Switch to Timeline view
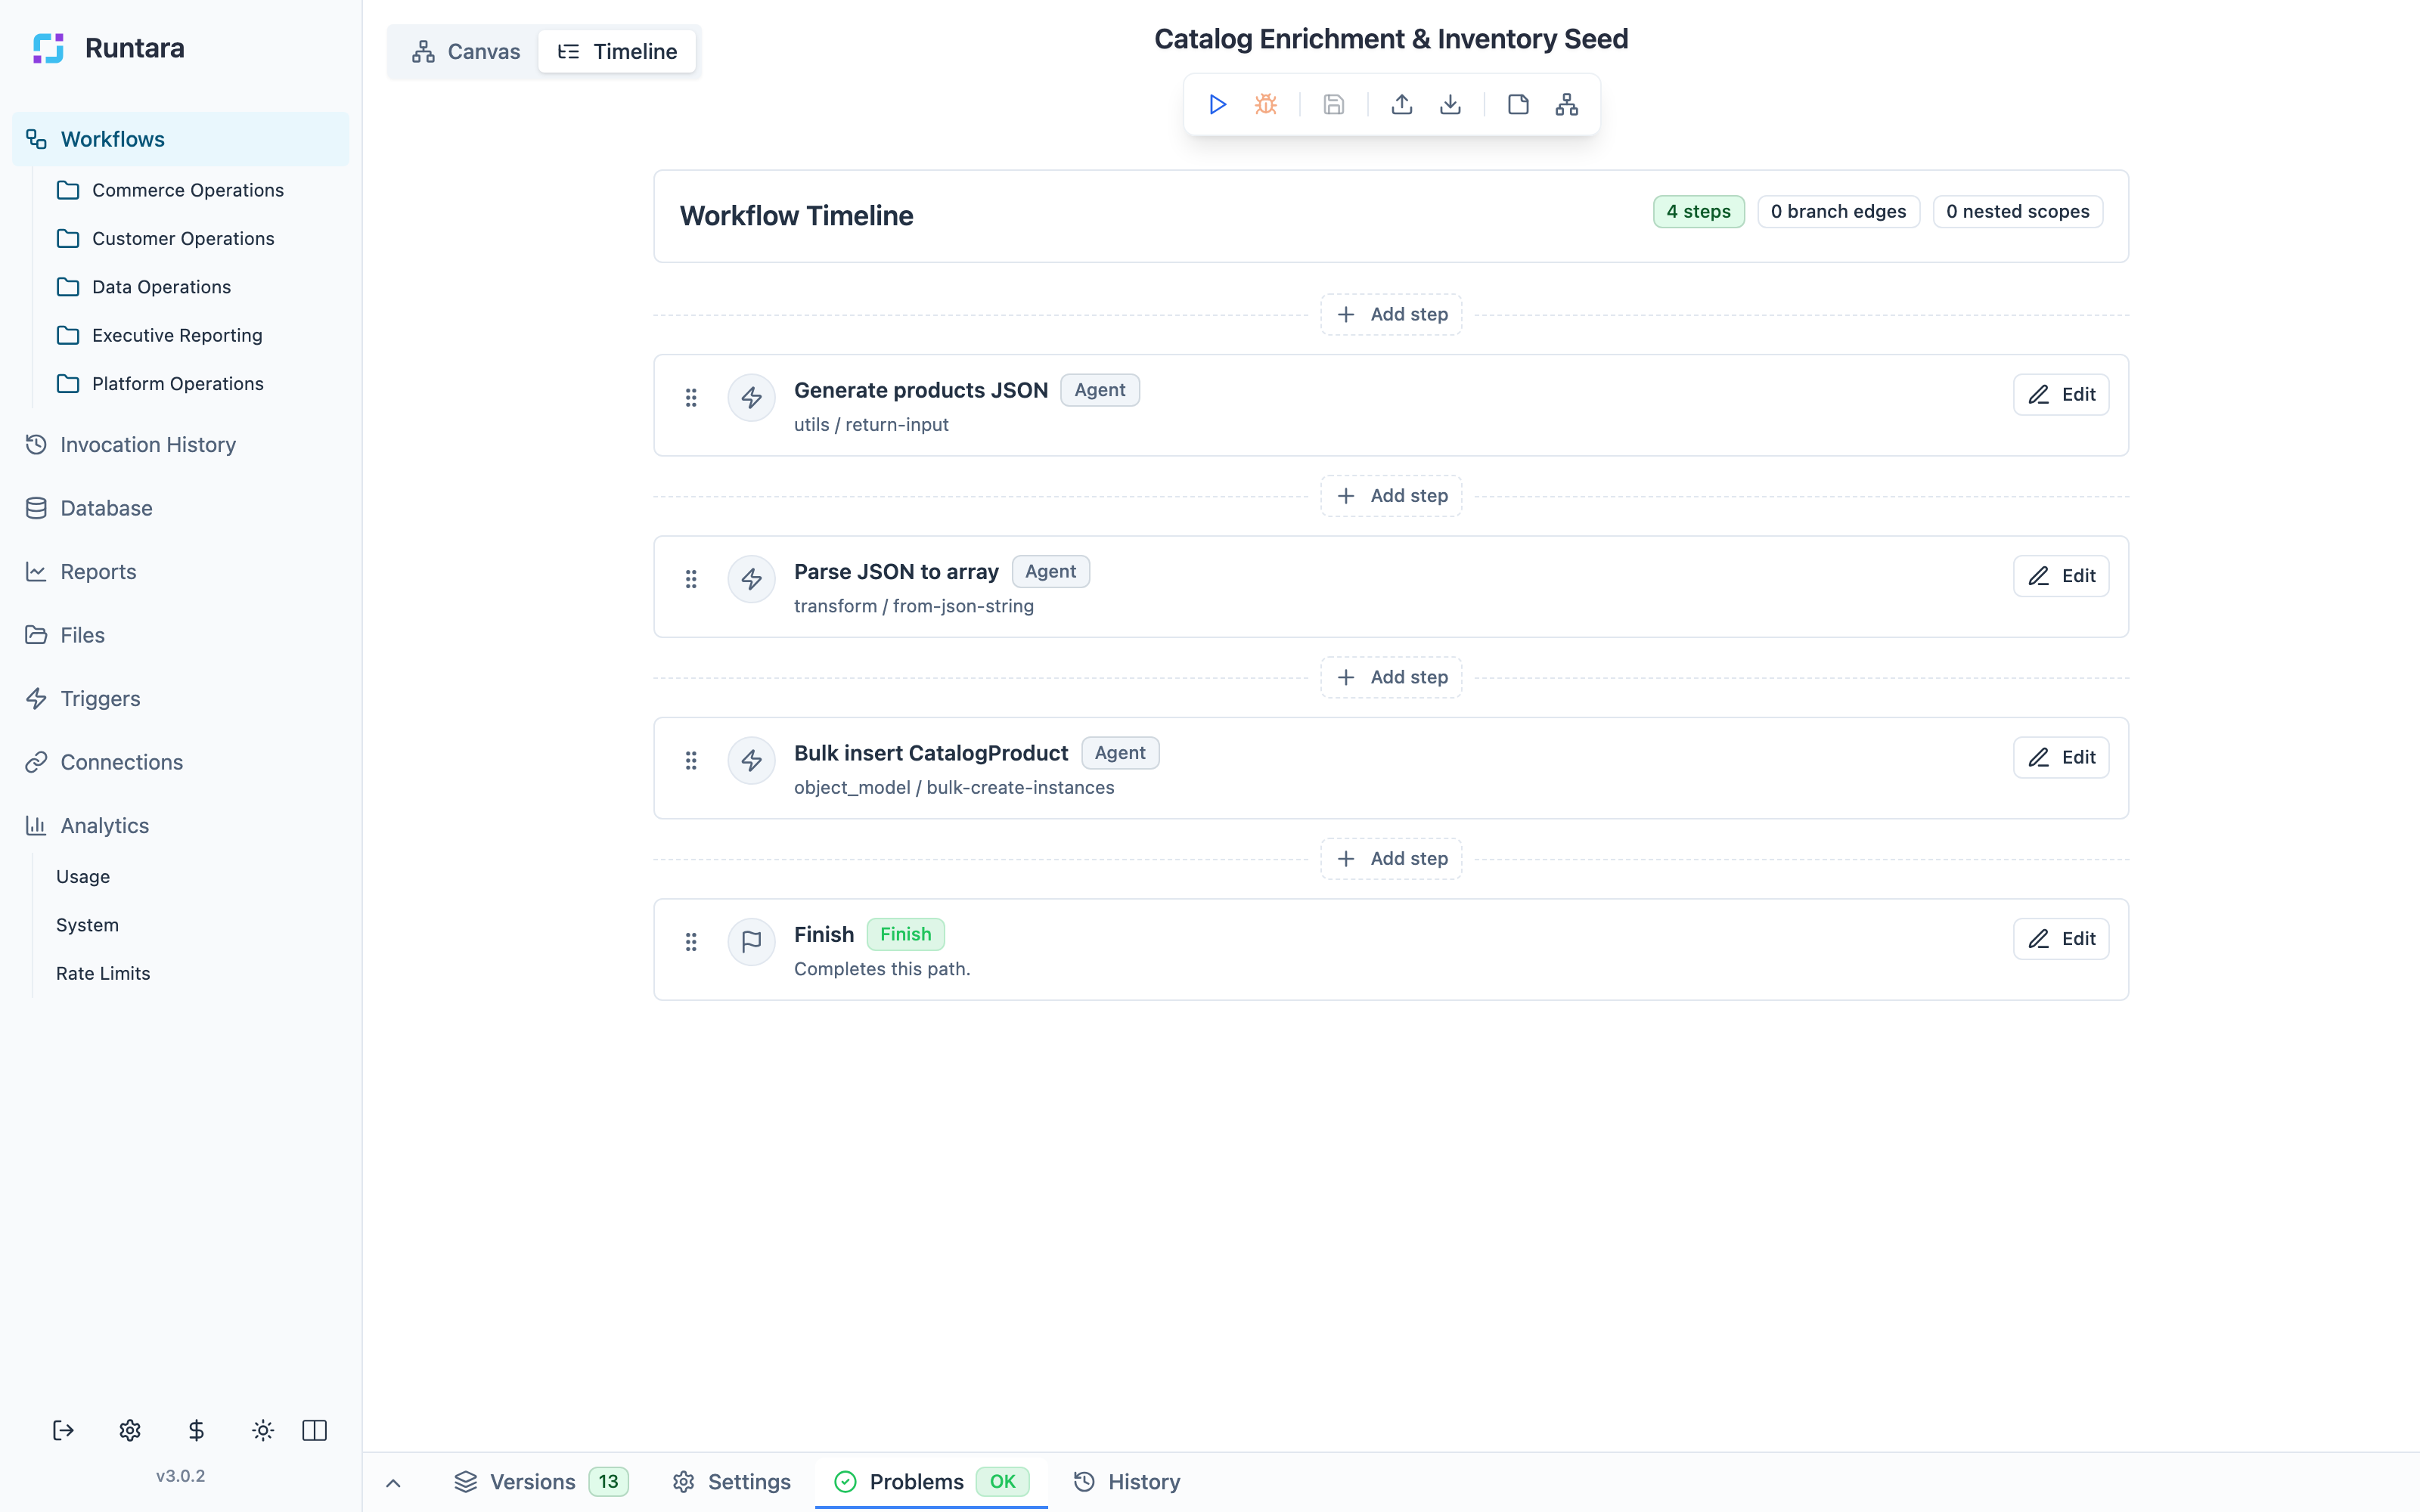Viewport: 2420px width, 1512px height. (617, 51)
